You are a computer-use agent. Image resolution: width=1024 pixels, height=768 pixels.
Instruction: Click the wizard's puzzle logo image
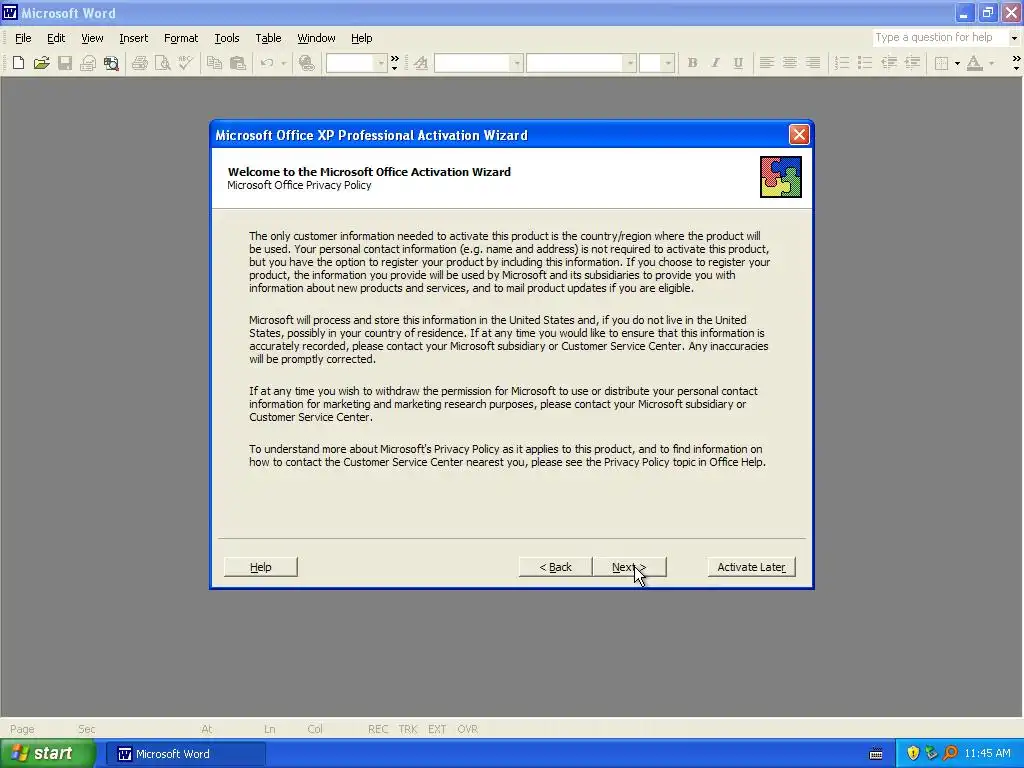pyautogui.click(x=780, y=176)
